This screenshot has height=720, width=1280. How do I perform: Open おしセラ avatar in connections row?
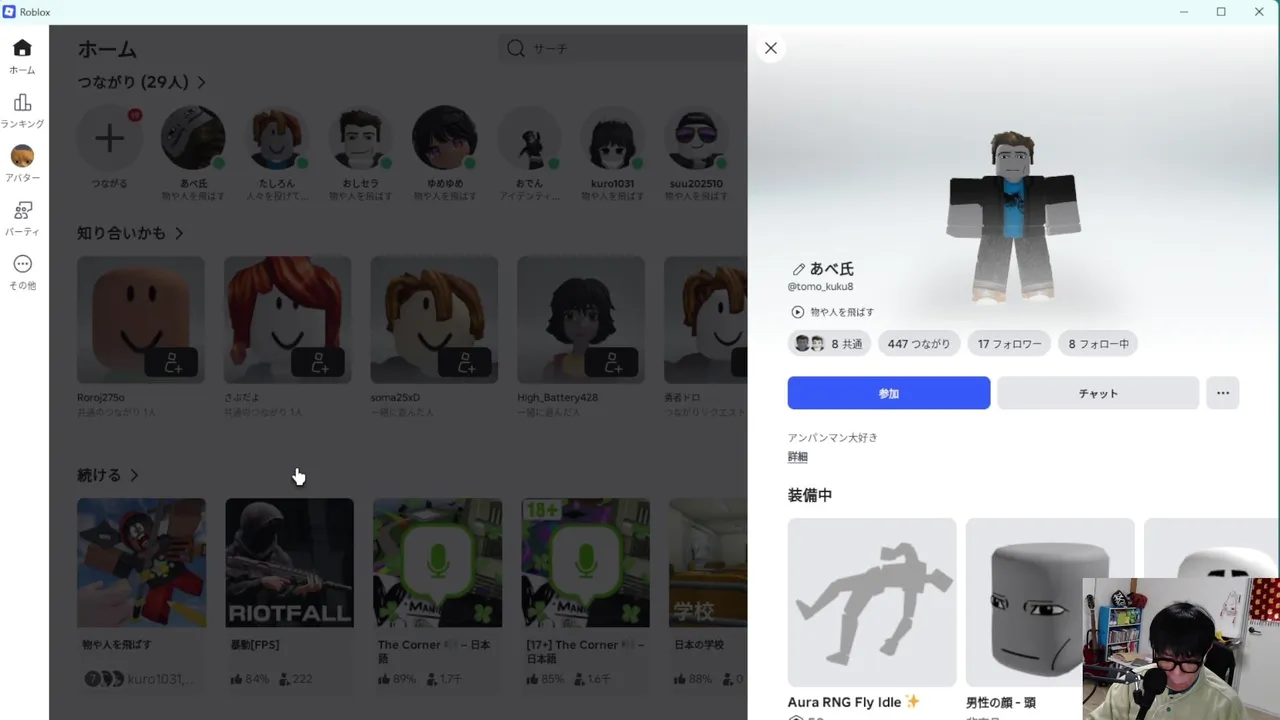click(x=361, y=138)
